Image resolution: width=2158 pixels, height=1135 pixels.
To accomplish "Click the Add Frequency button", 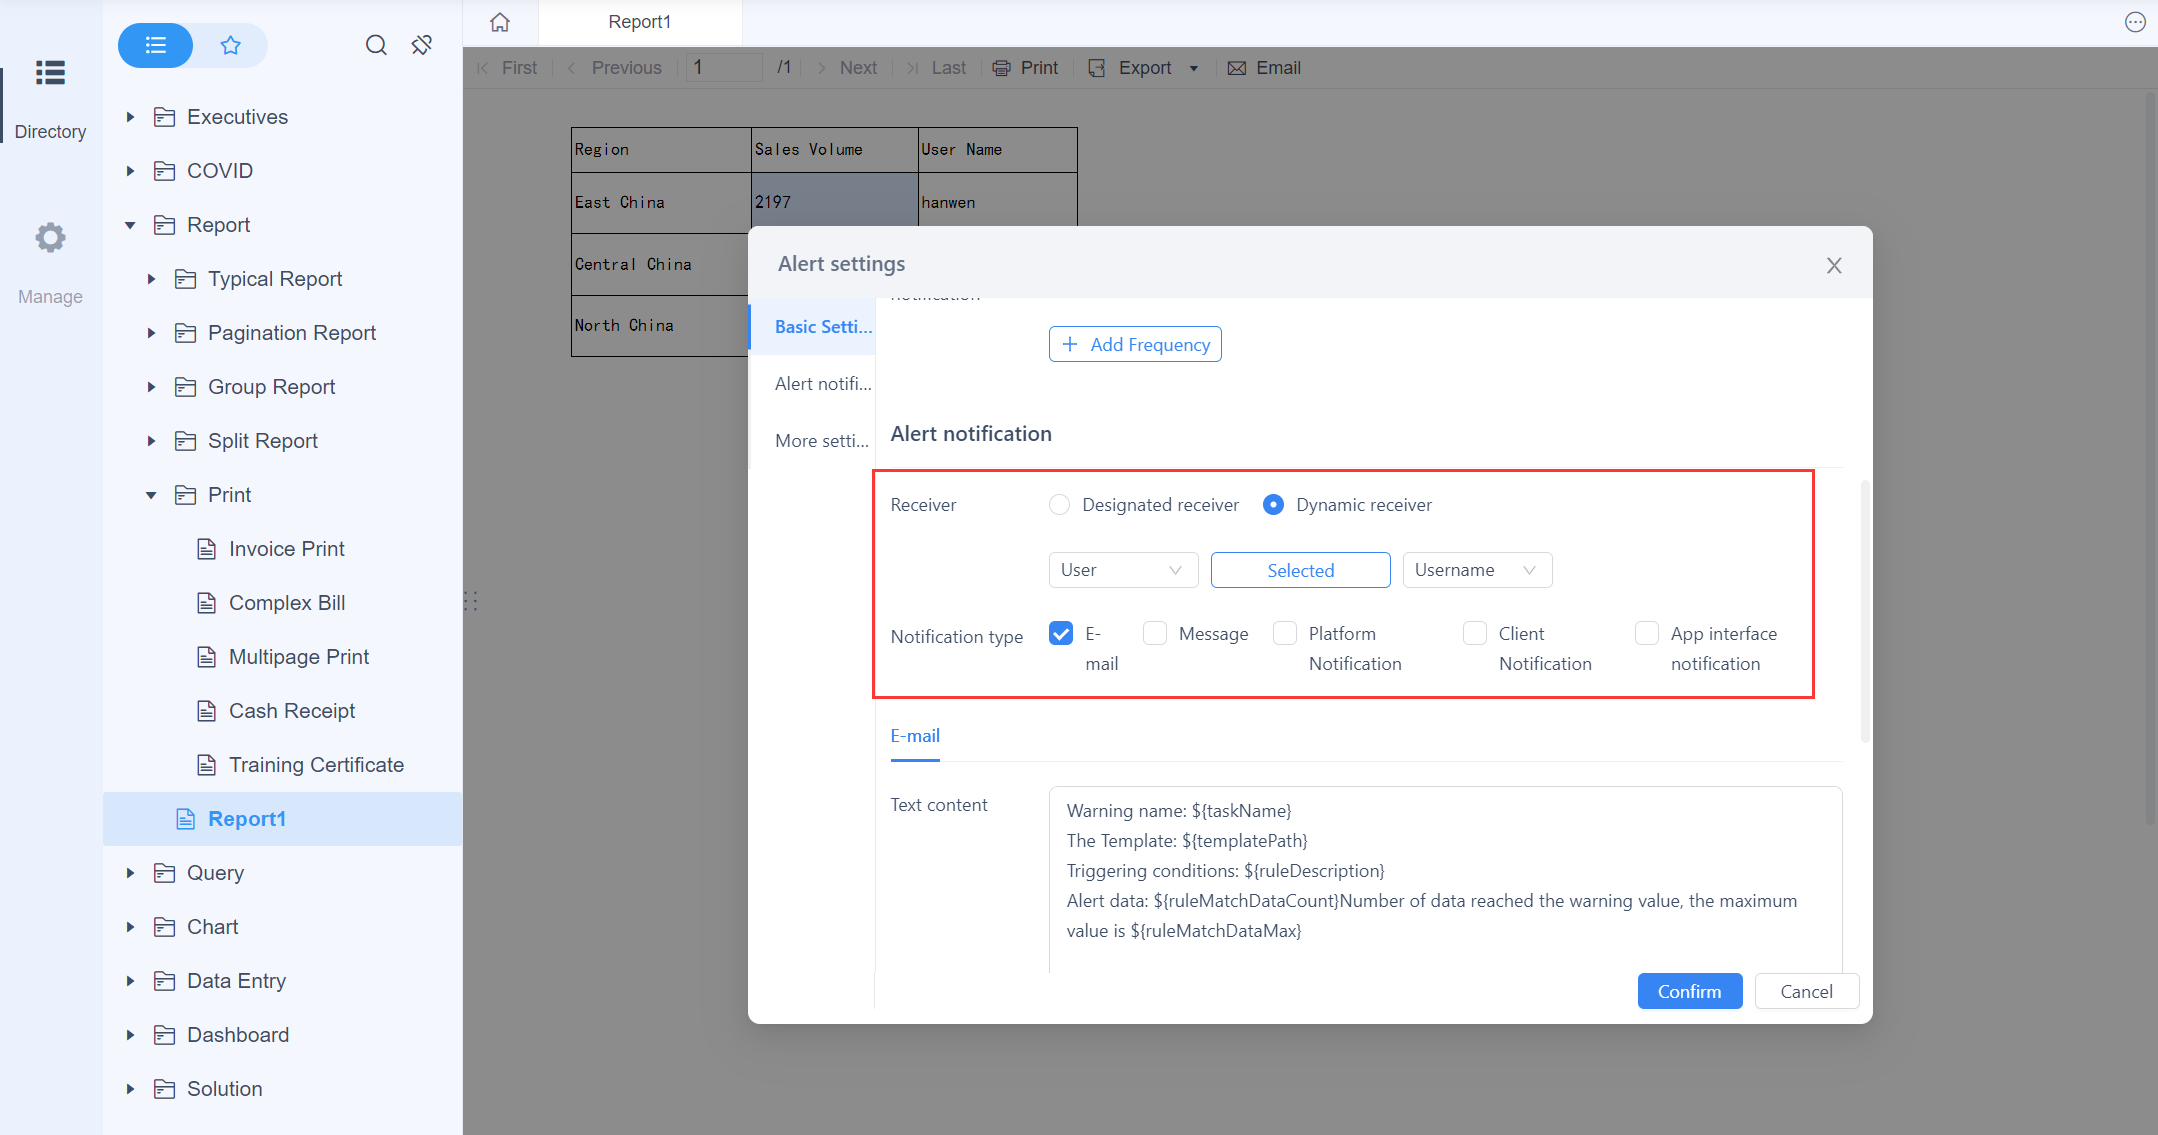I will point(1135,345).
